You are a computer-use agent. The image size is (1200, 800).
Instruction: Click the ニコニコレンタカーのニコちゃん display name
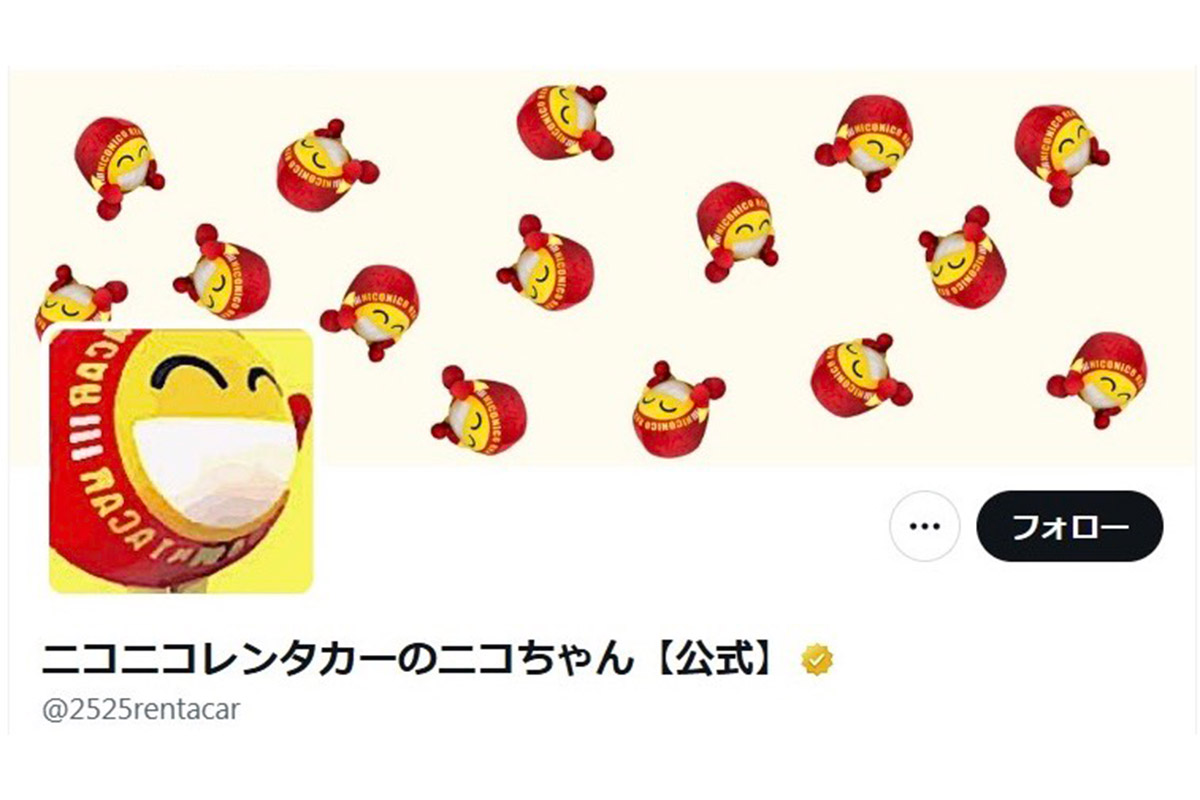337,660
